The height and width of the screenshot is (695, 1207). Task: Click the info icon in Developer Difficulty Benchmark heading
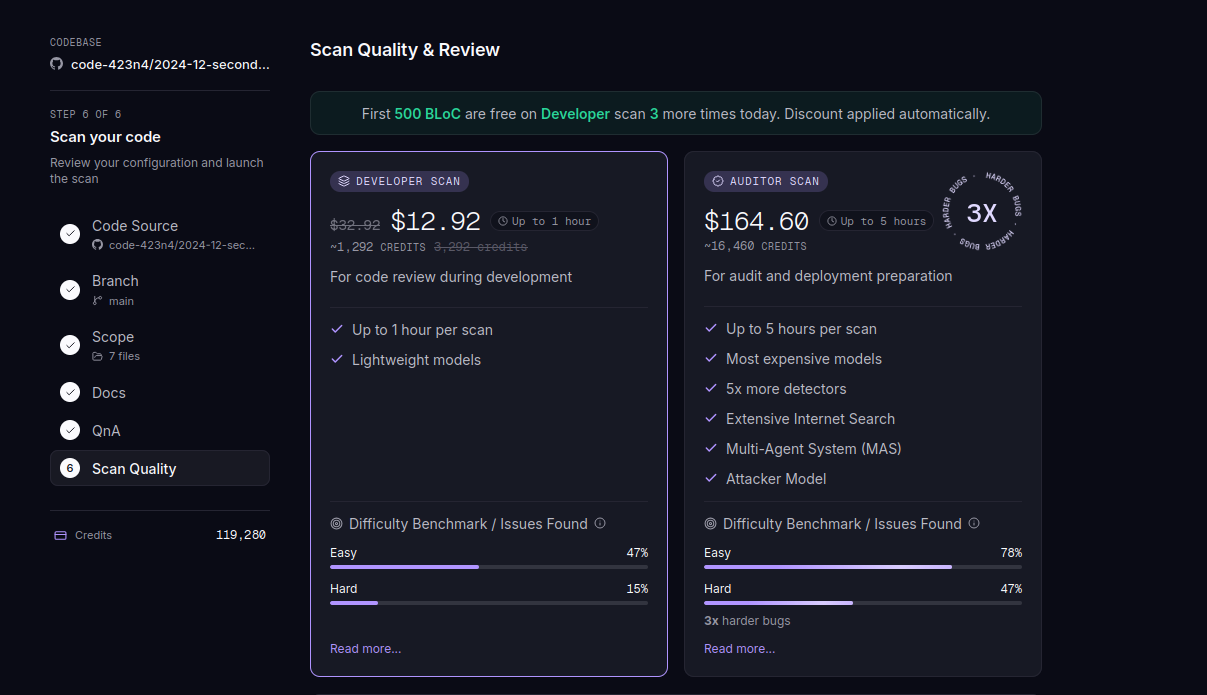pyautogui.click(x=600, y=523)
